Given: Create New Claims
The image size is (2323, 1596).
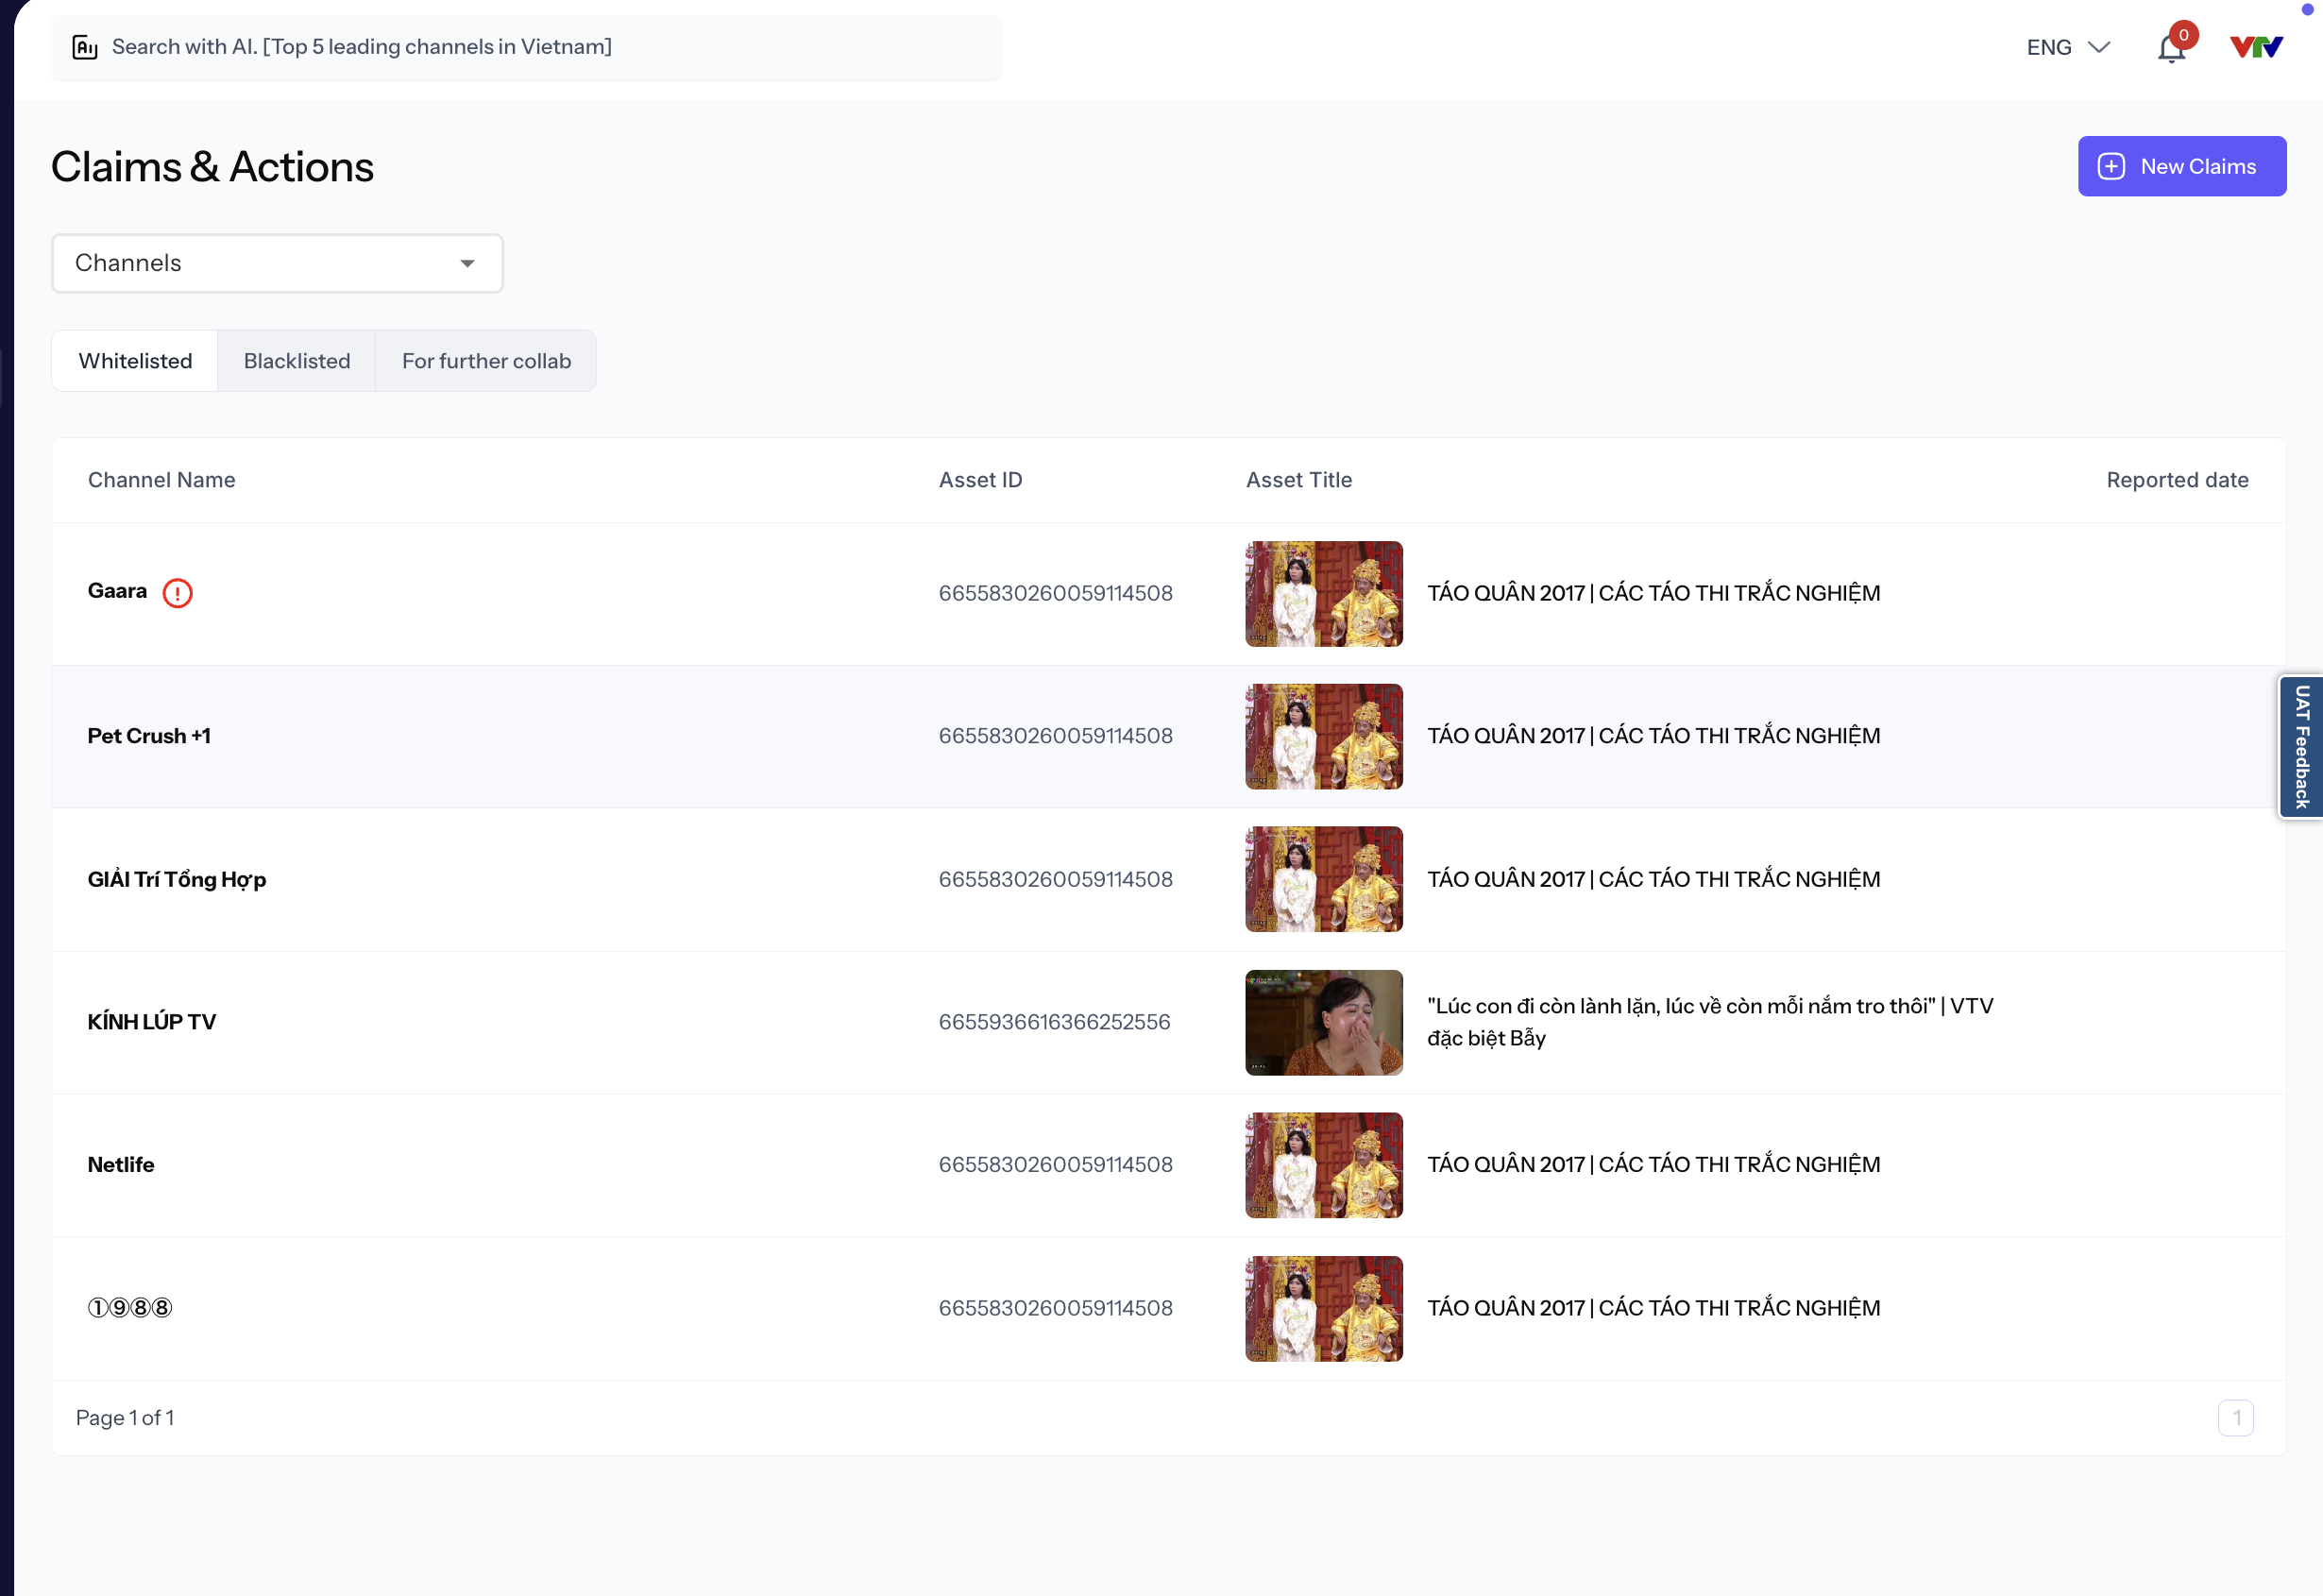Looking at the screenshot, I should click(x=2182, y=166).
